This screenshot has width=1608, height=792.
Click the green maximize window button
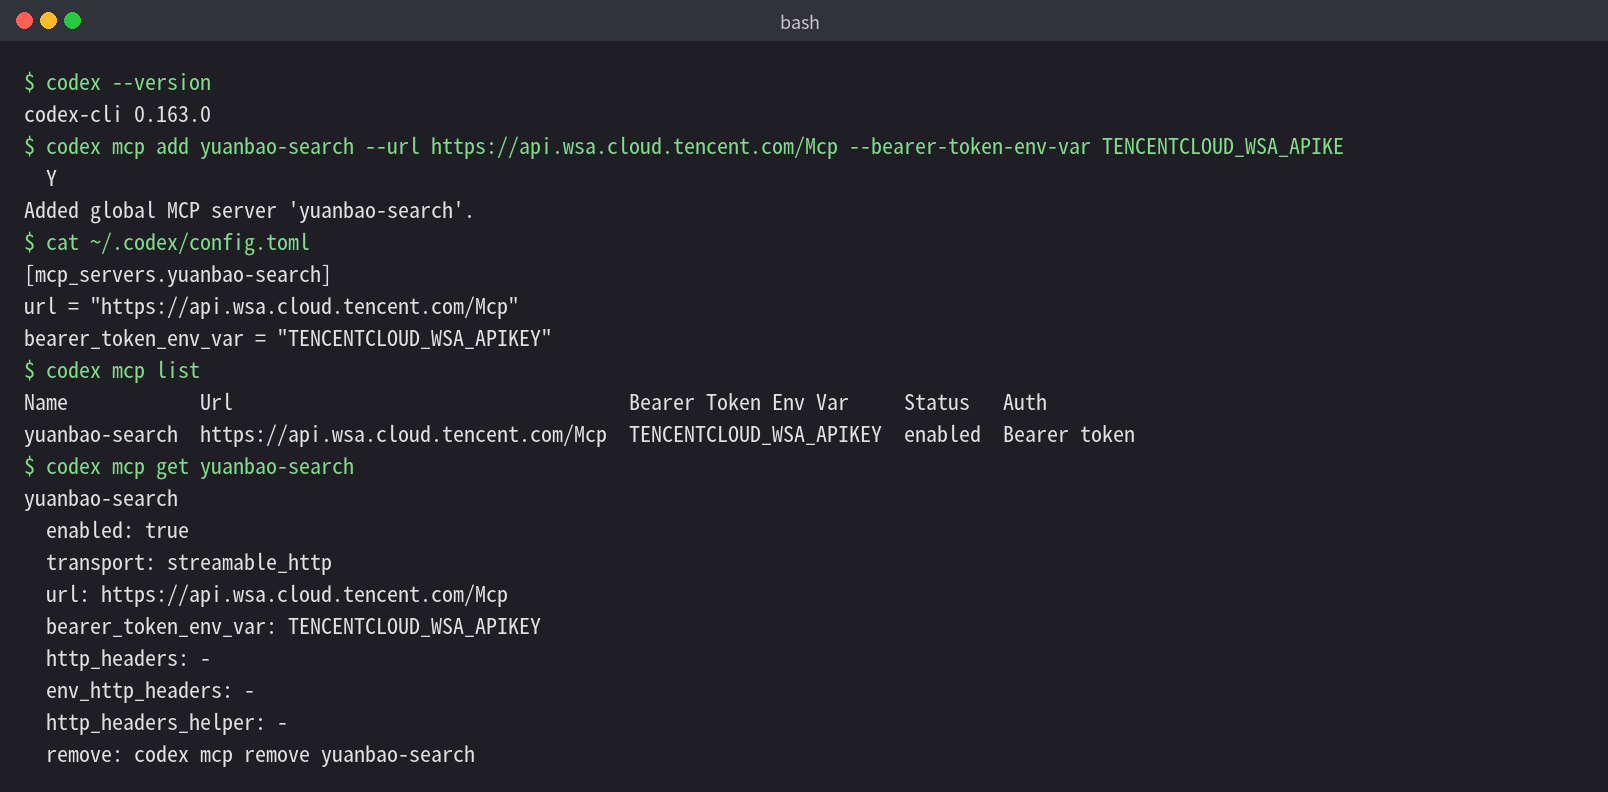tap(73, 21)
